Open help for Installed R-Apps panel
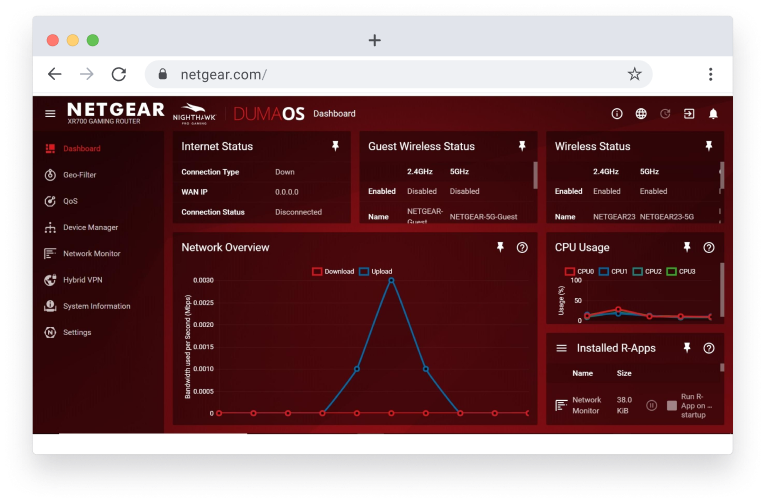The height and width of the screenshot is (503, 765). click(x=709, y=348)
